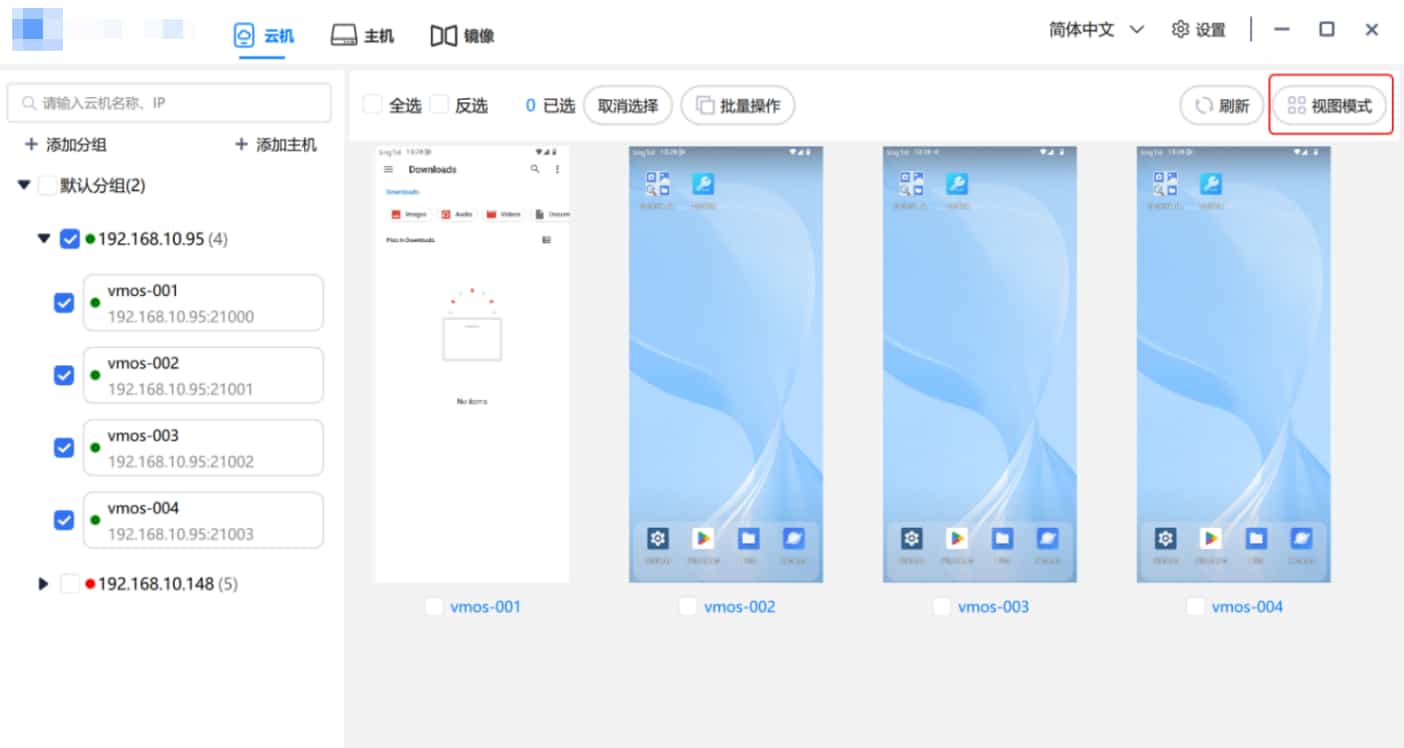Click the search icon in vmos-001 Downloads
Image resolution: width=1404 pixels, height=748 pixels.
[535, 170]
